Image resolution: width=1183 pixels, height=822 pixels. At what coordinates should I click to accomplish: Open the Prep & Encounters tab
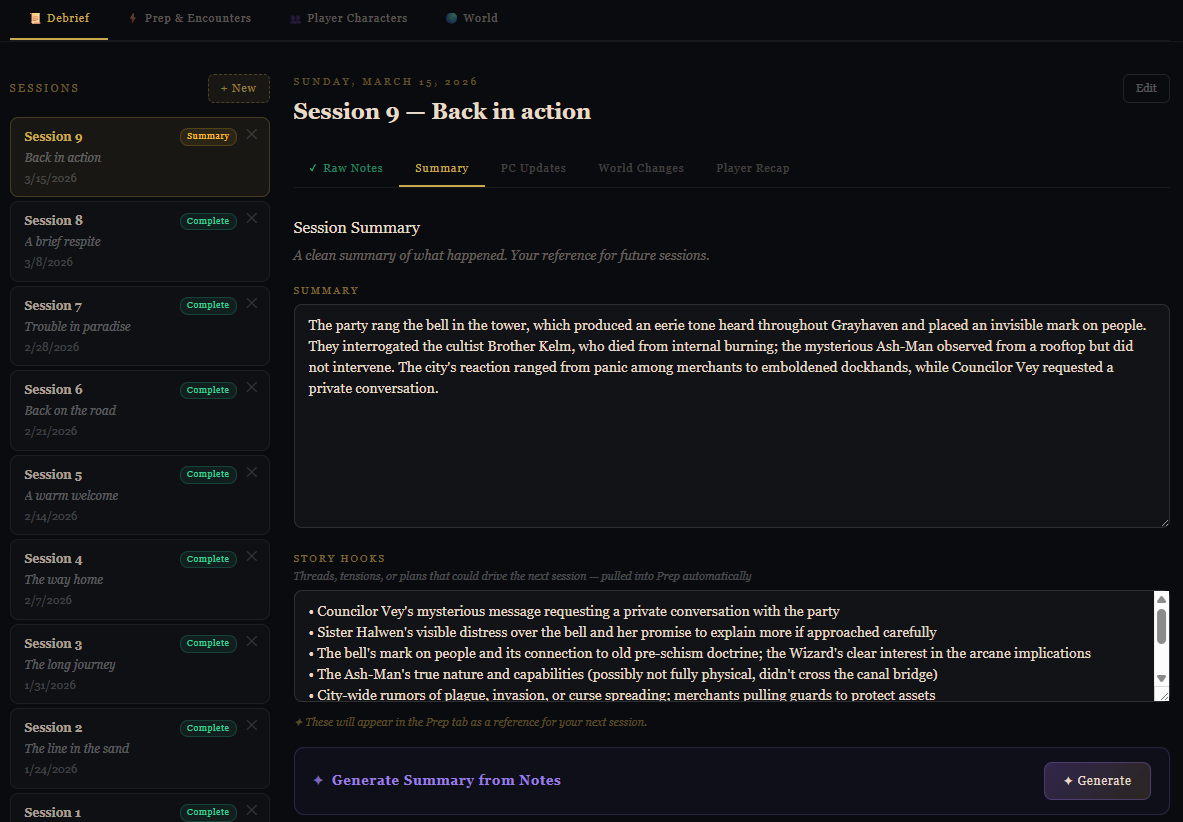(x=188, y=18)
